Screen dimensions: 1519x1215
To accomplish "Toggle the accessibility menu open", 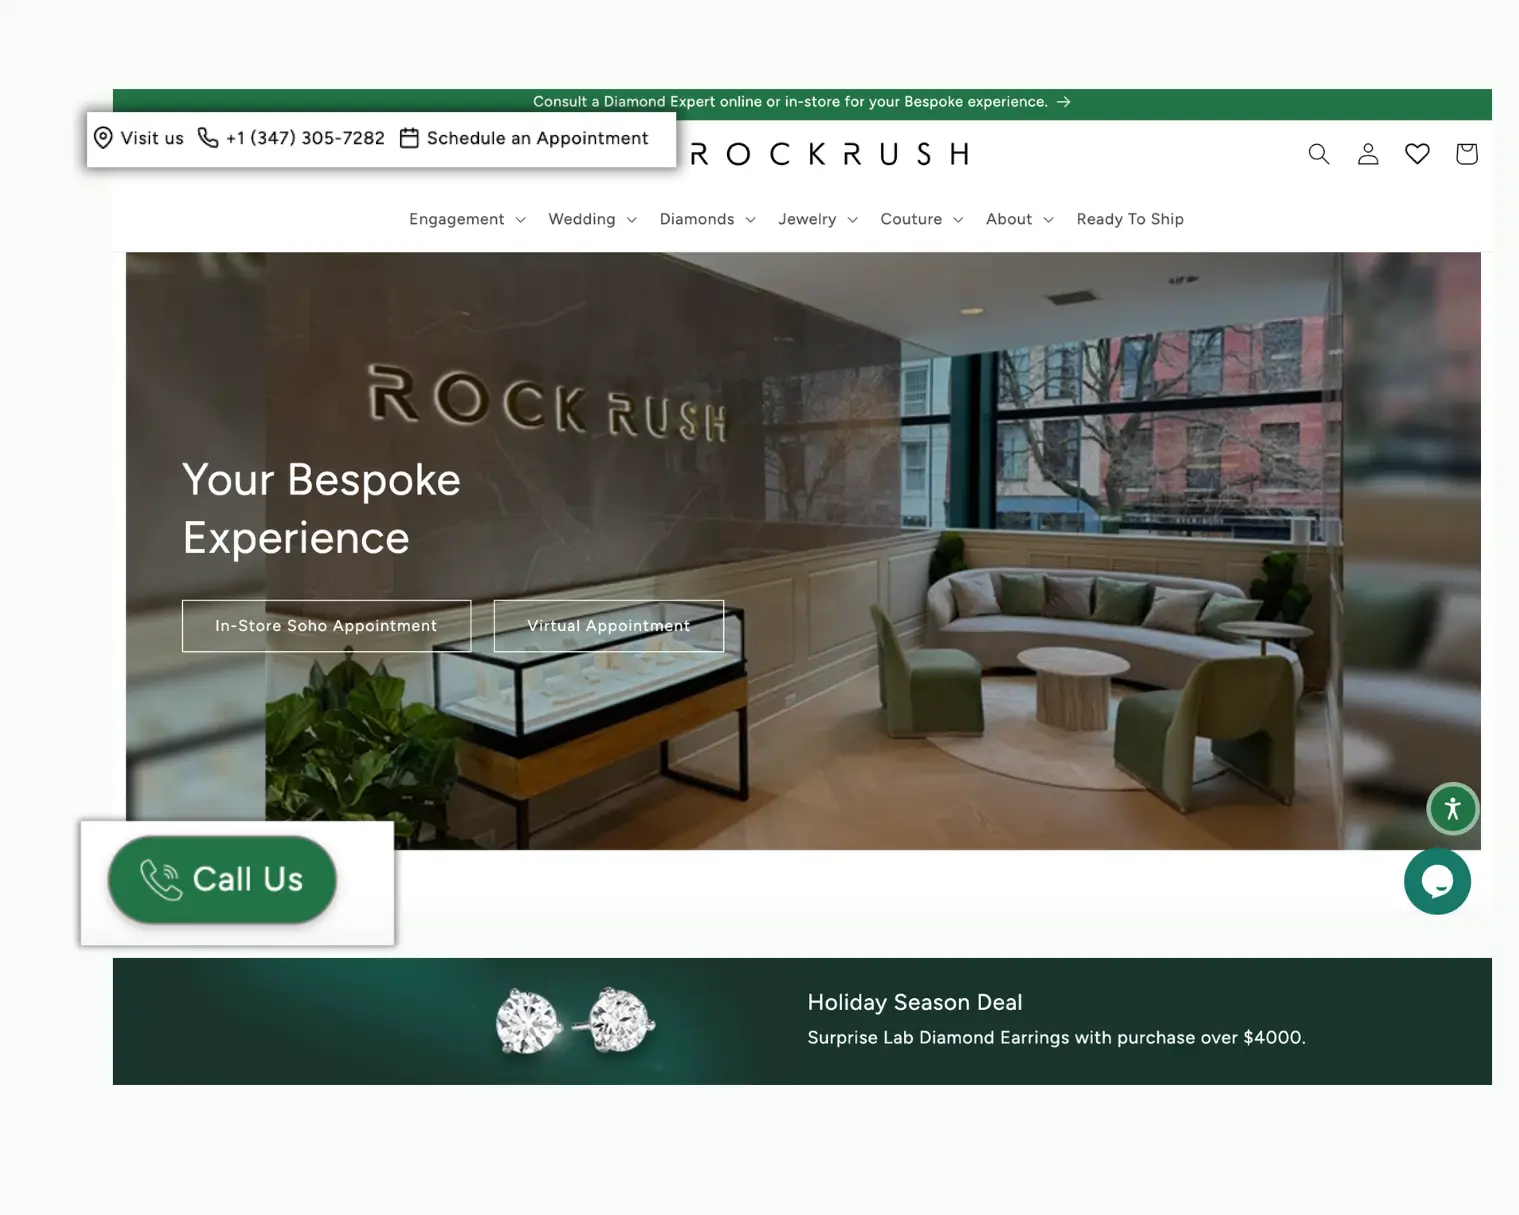I will (1452, 809).
